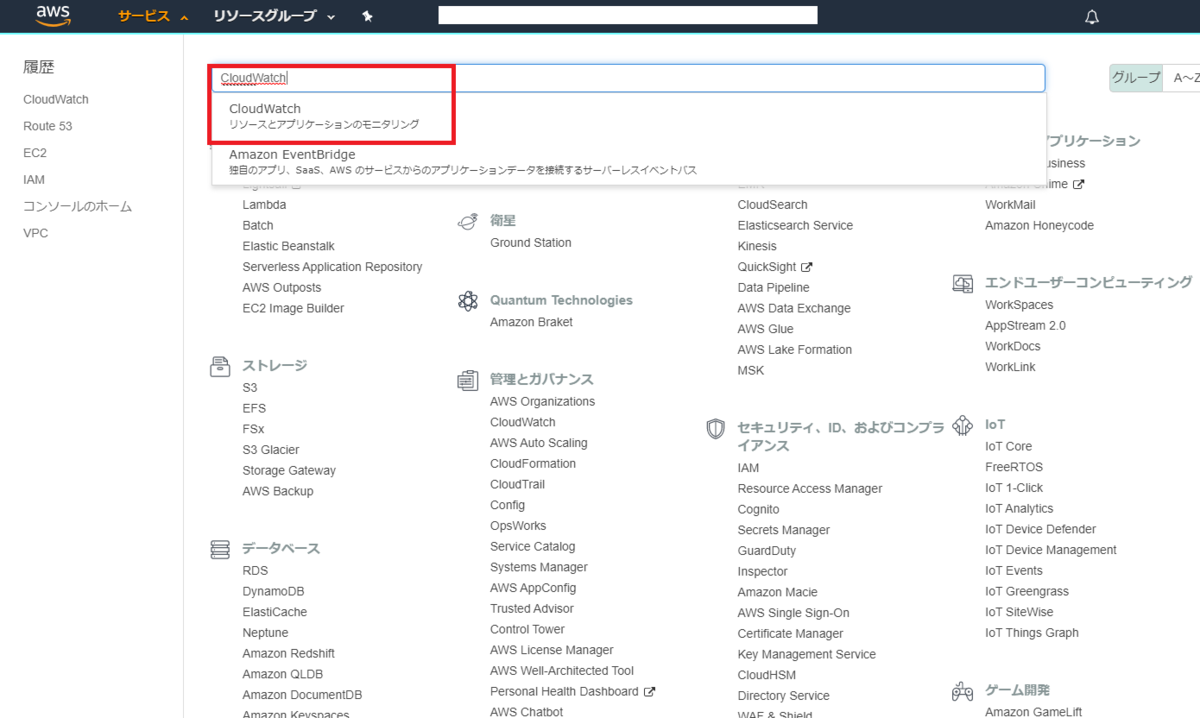Image resolution: width=1200 pixels, height=718 pixels.
Task: Open Elasticsearch Service
Action: [x=796, y=226]
